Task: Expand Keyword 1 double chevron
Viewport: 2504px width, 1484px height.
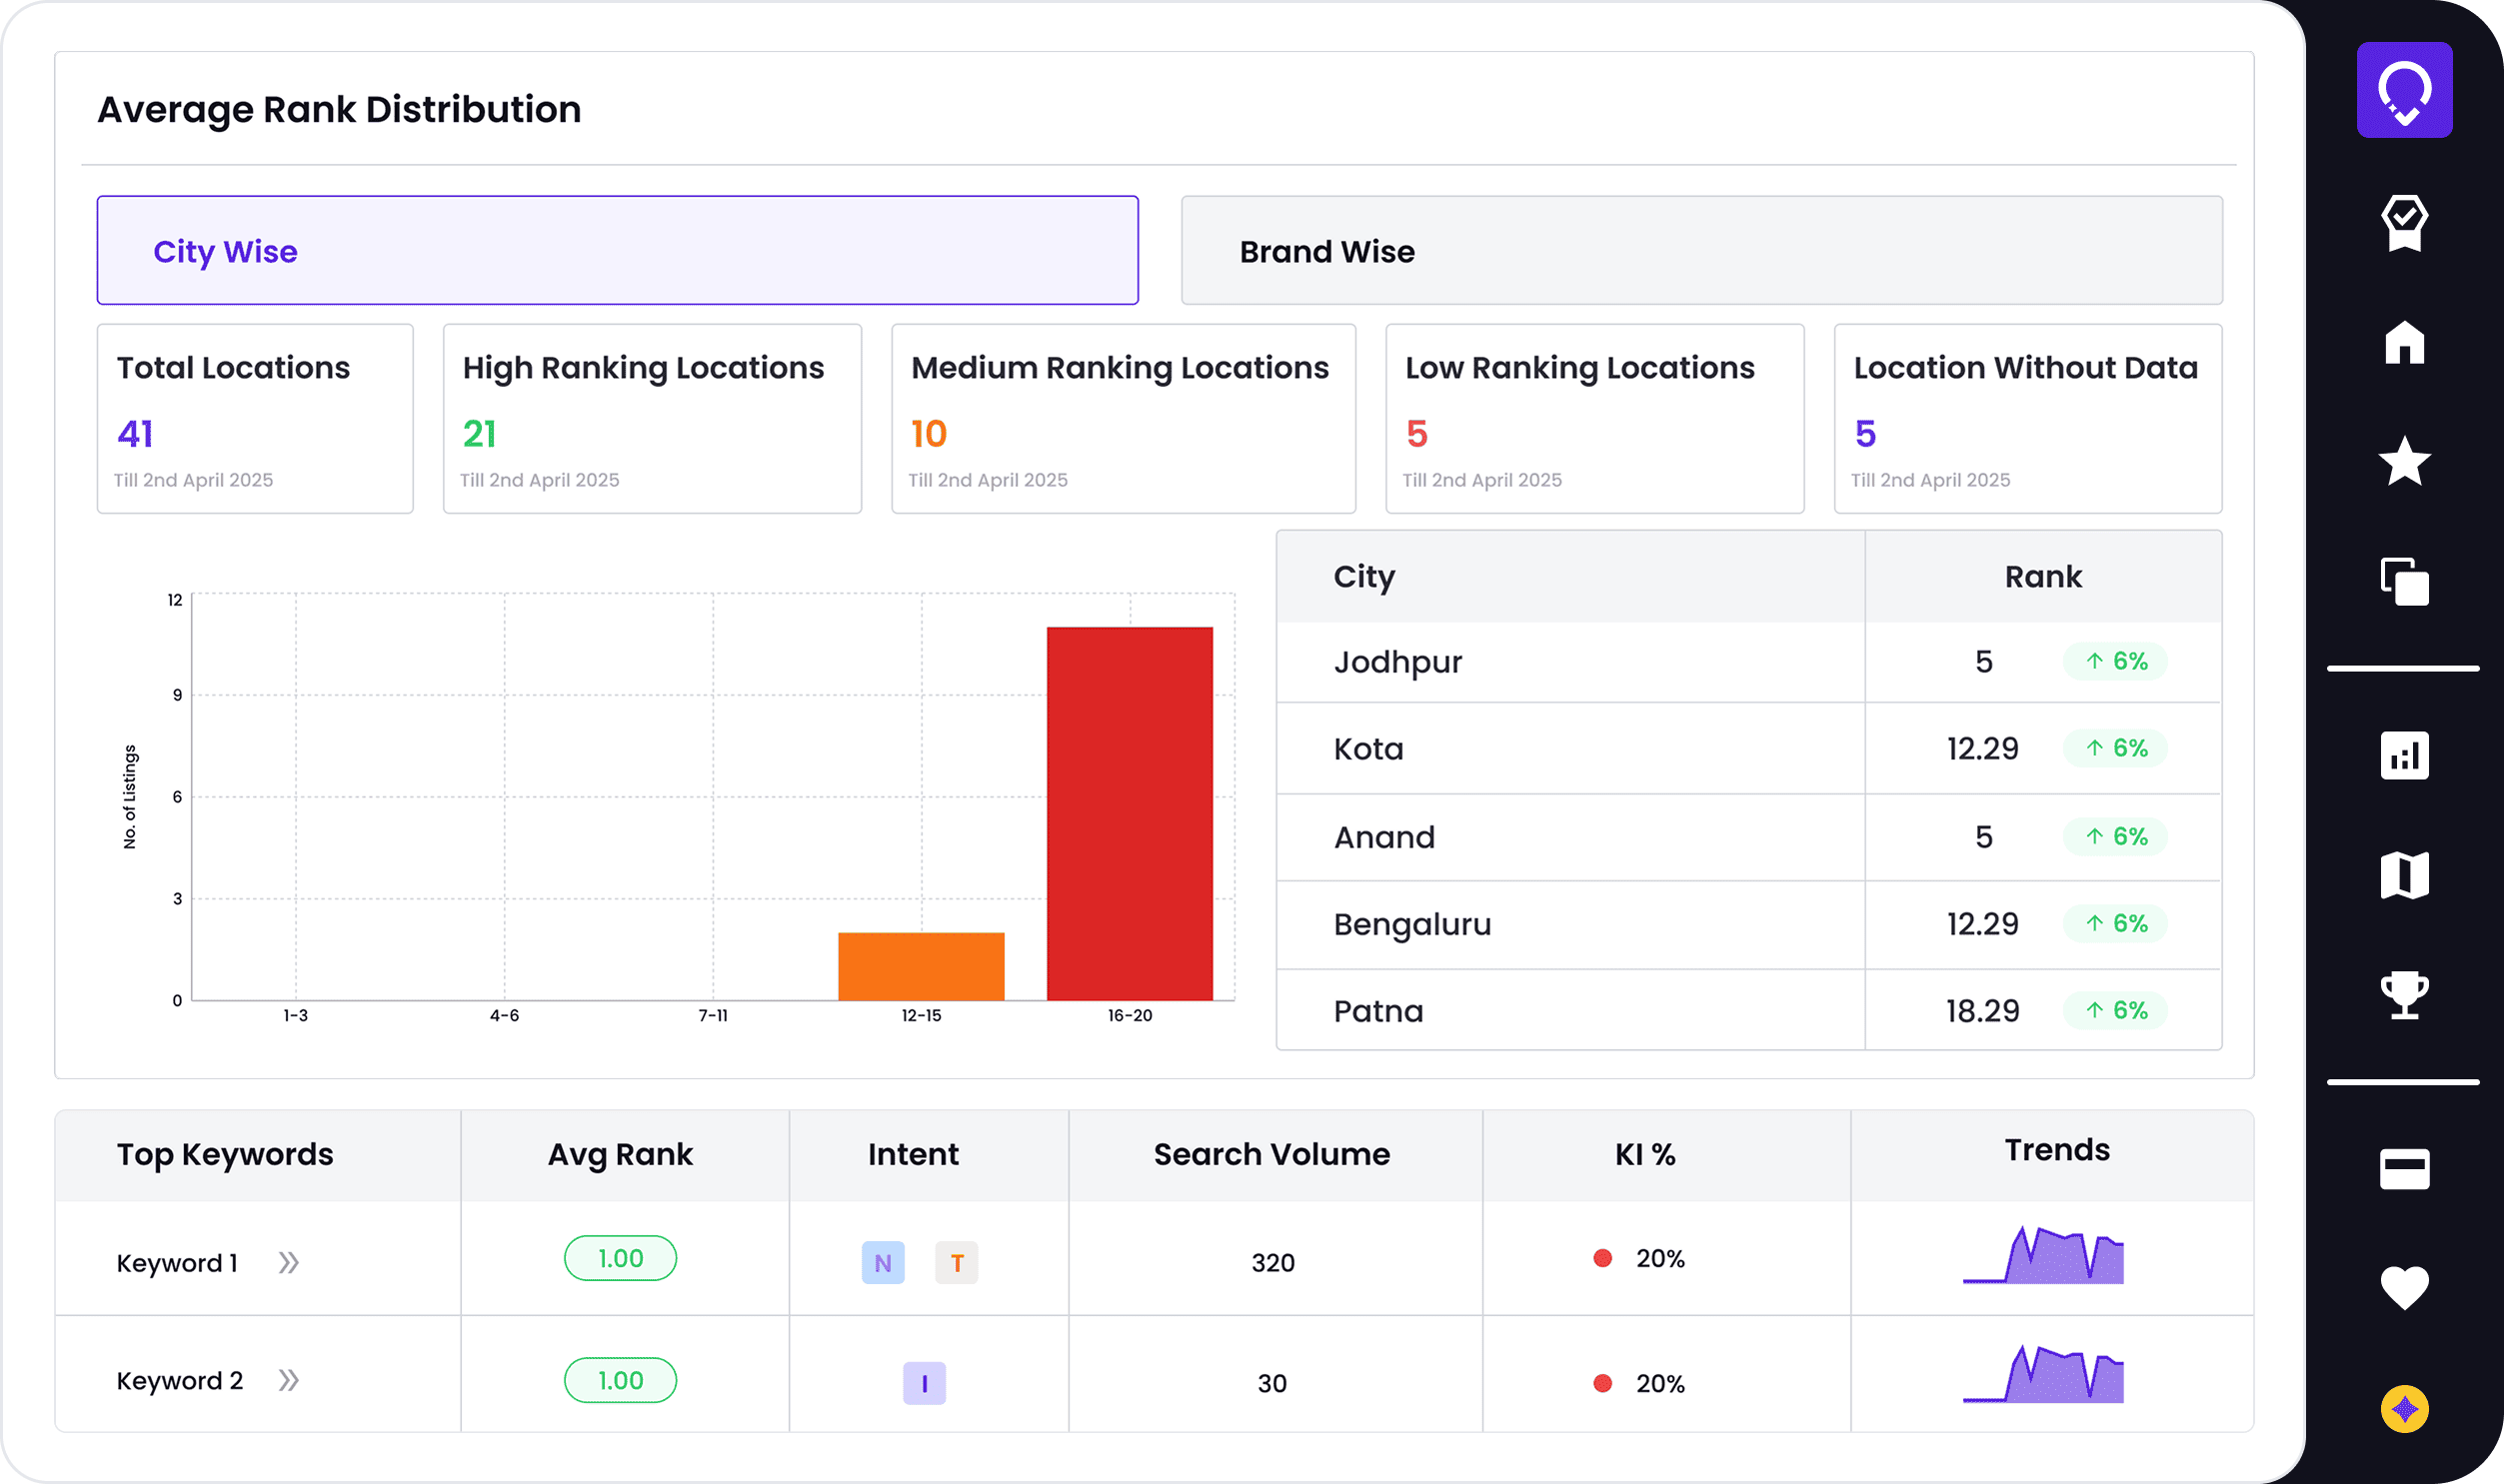Action: point(288,1263)
